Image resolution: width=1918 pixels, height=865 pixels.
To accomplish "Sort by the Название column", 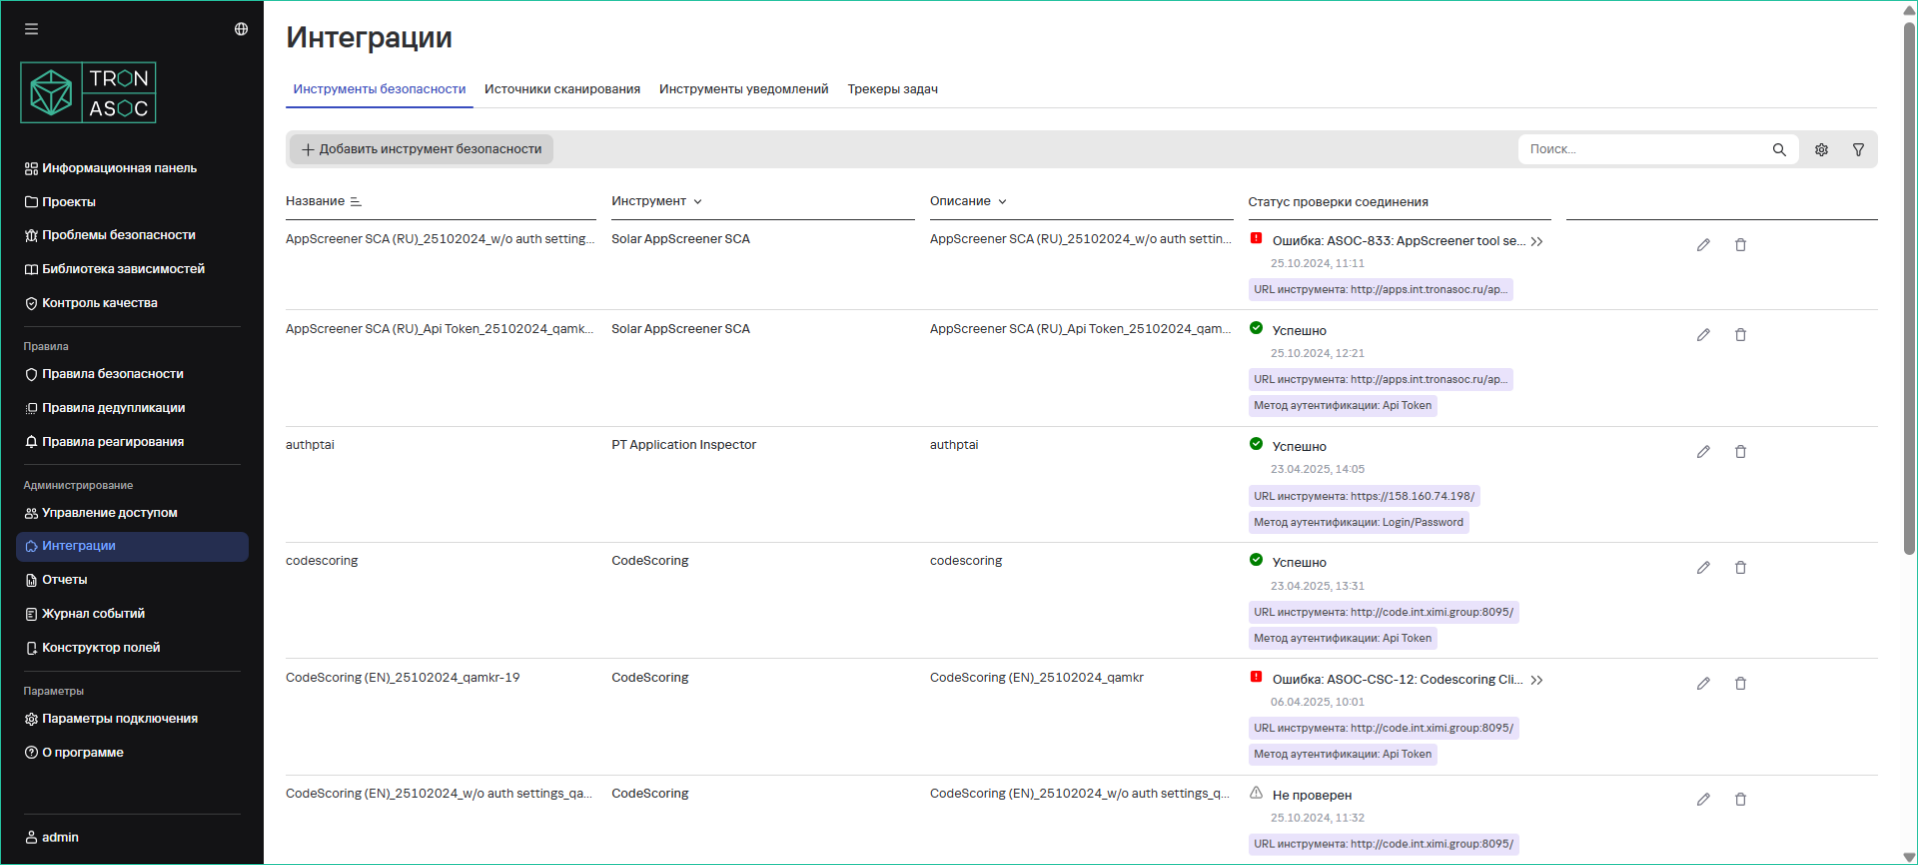I will (355, 201).
